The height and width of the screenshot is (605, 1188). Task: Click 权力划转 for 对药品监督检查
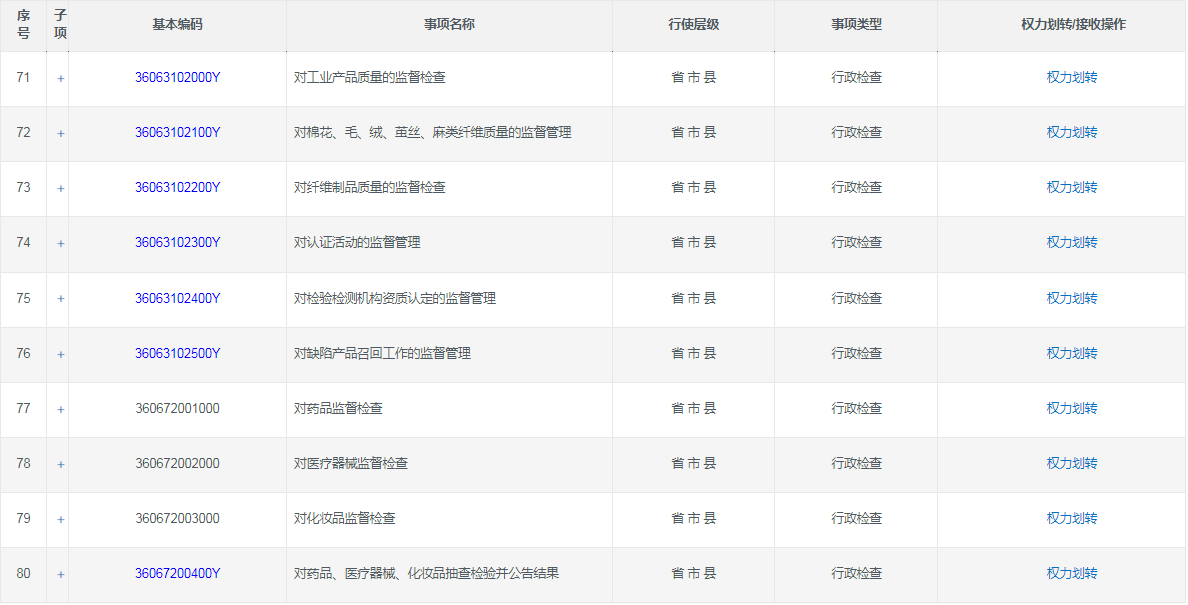tap(1072, 408)
